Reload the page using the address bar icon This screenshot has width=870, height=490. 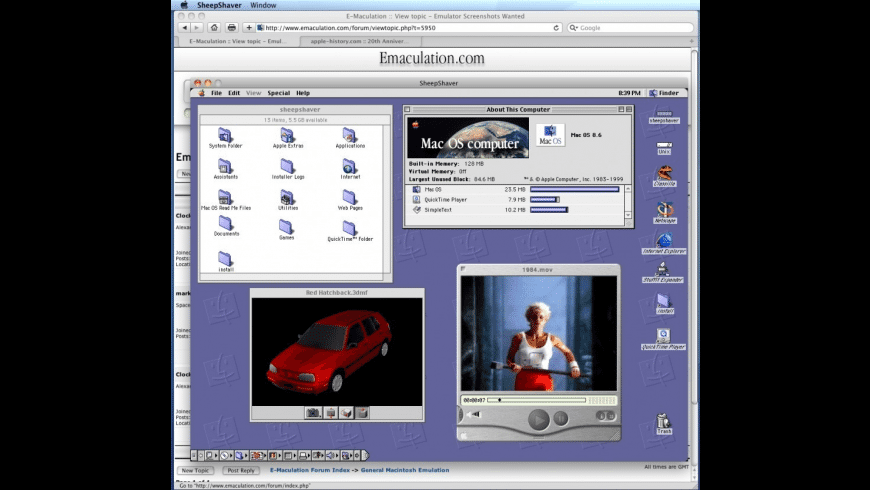click(556, 28)
